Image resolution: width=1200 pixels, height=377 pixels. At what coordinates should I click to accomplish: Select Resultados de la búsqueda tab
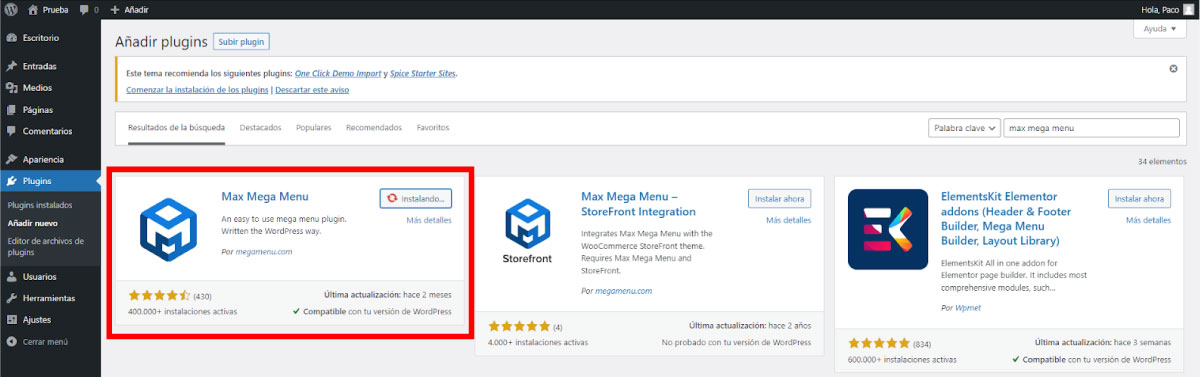(176, 128)
